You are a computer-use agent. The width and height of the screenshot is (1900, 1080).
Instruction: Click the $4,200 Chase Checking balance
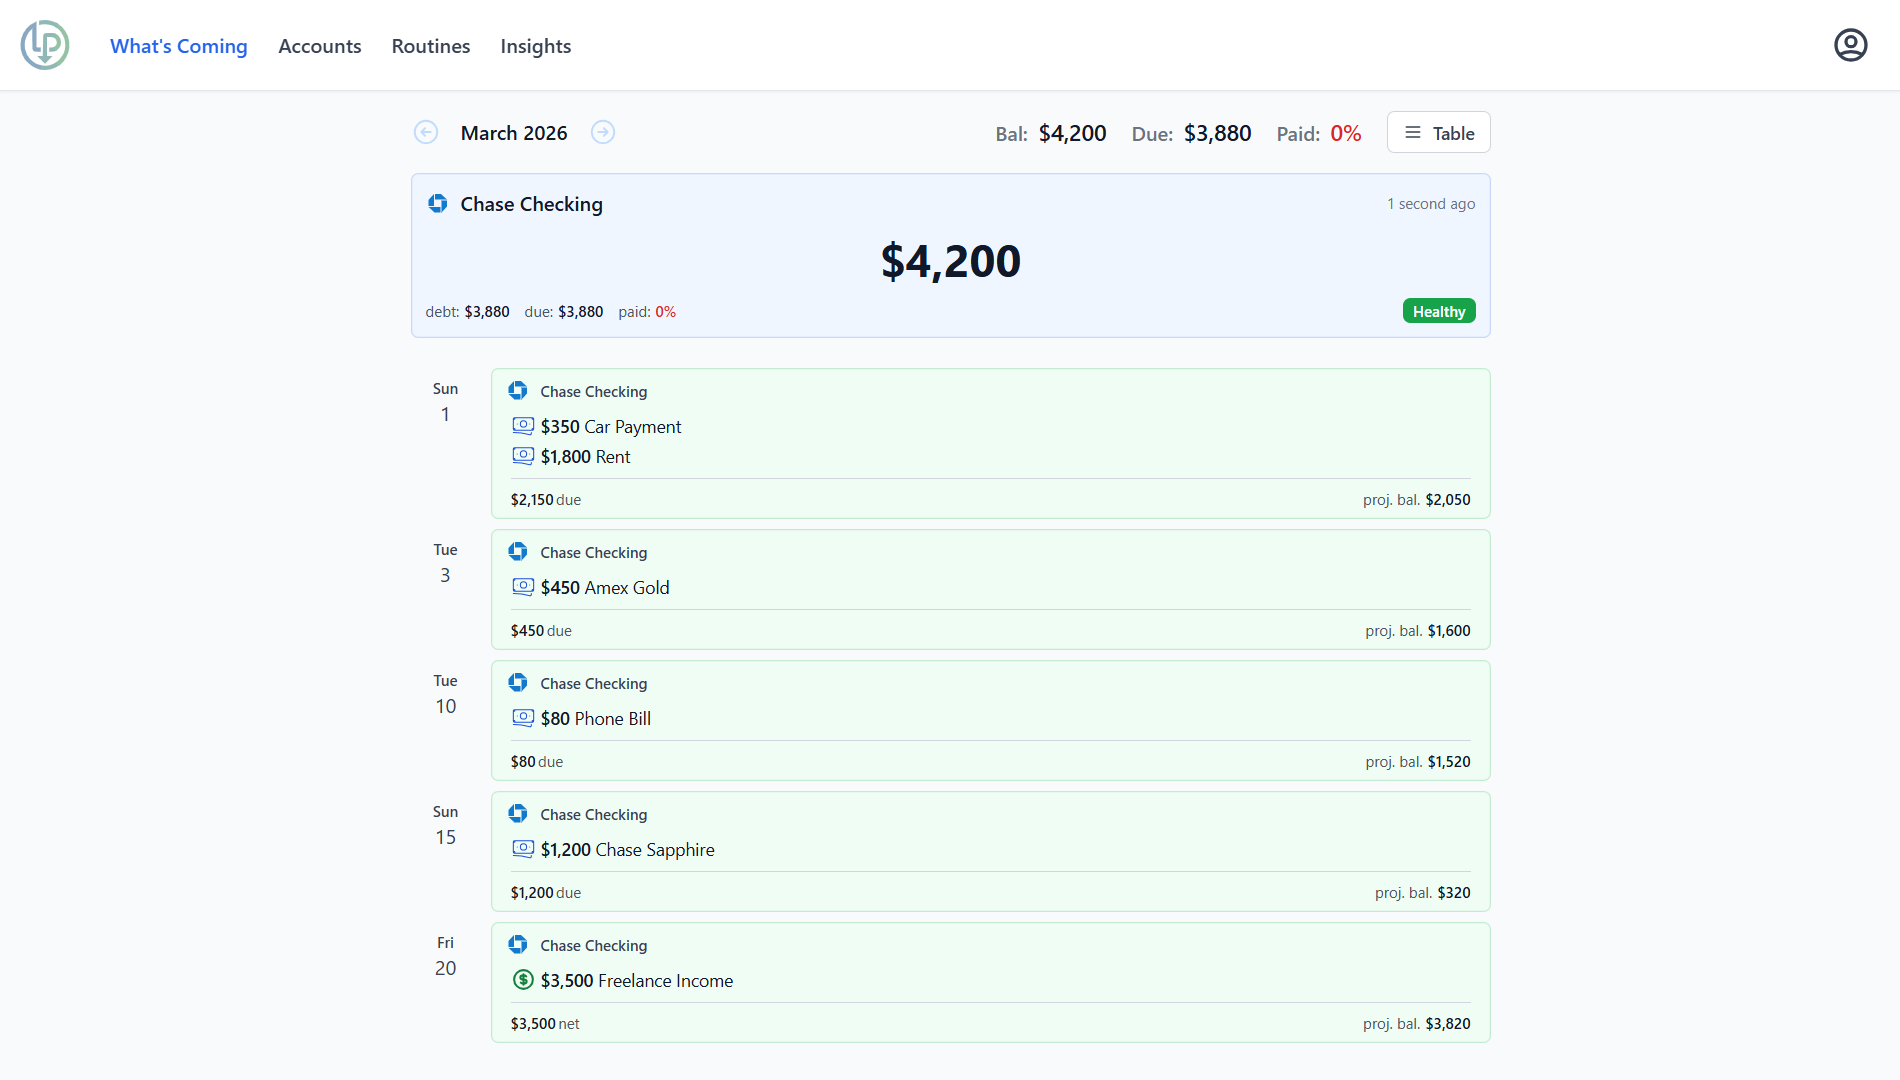(950, 261)
